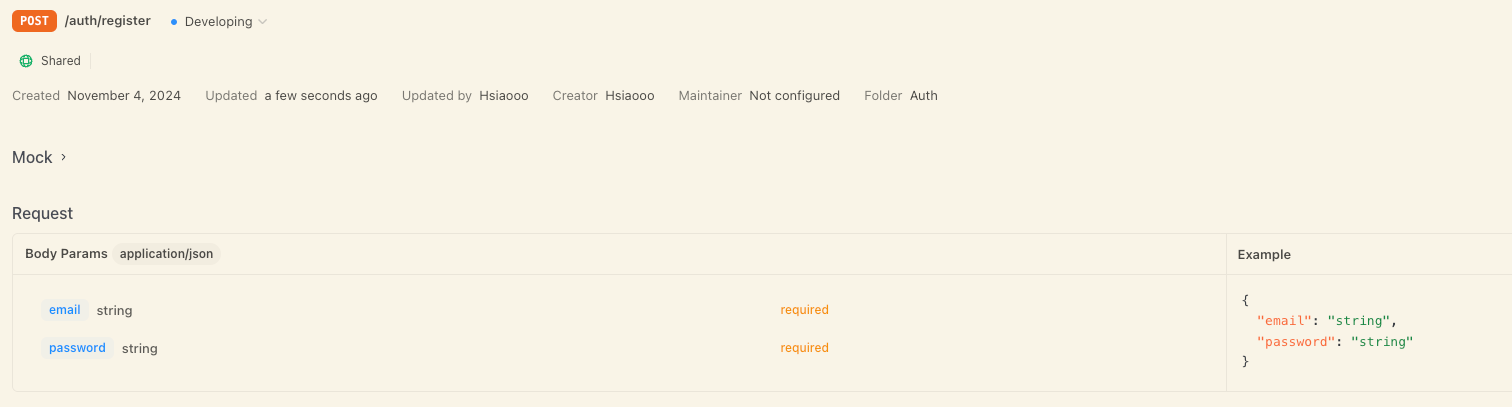Viewport: 1512px width, 407px height.
Task: Click the orange POST method badge
Action: 34,20
